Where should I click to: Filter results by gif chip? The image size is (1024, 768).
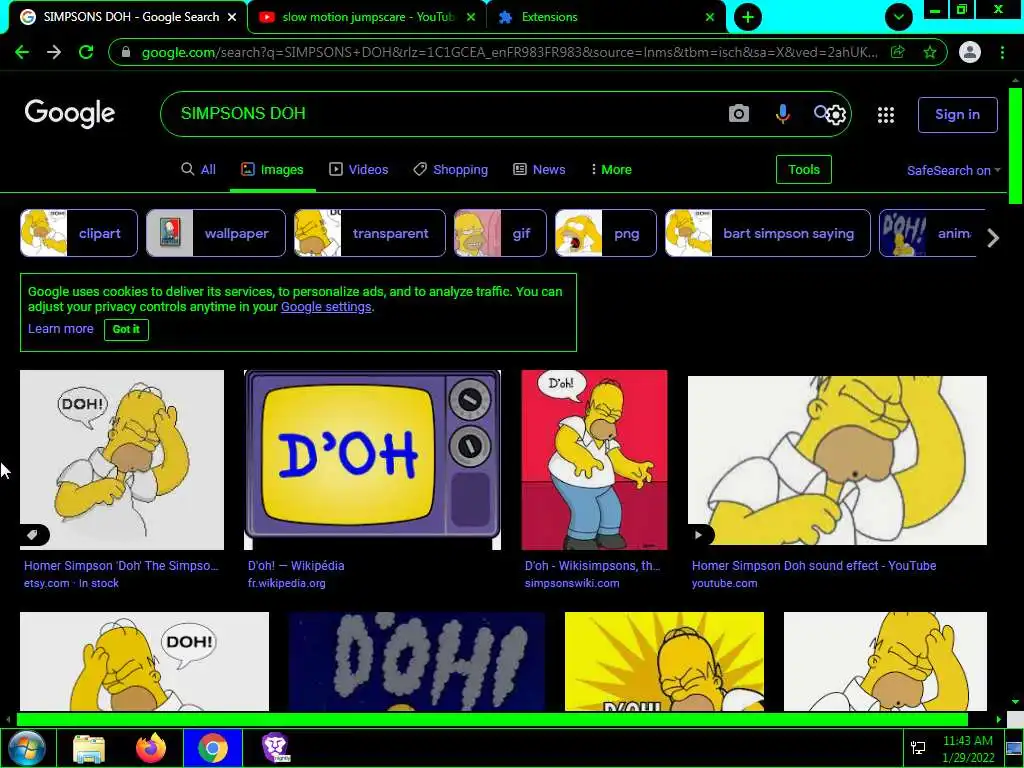pos(500,233)
